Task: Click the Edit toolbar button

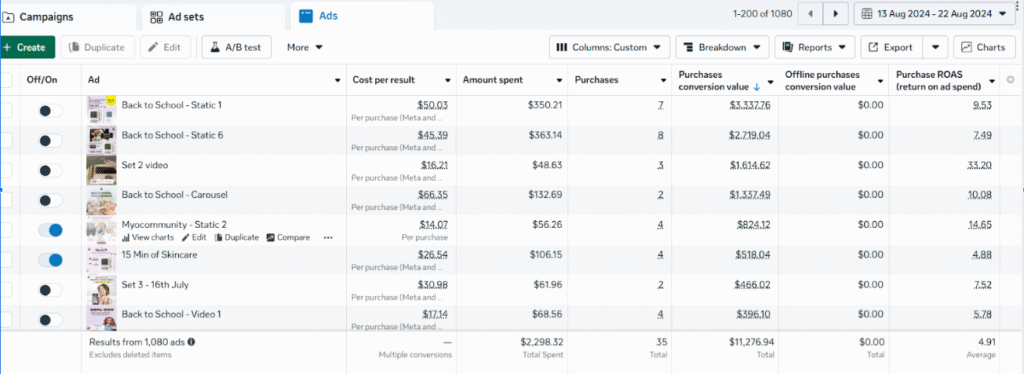Action: [165, 48]
